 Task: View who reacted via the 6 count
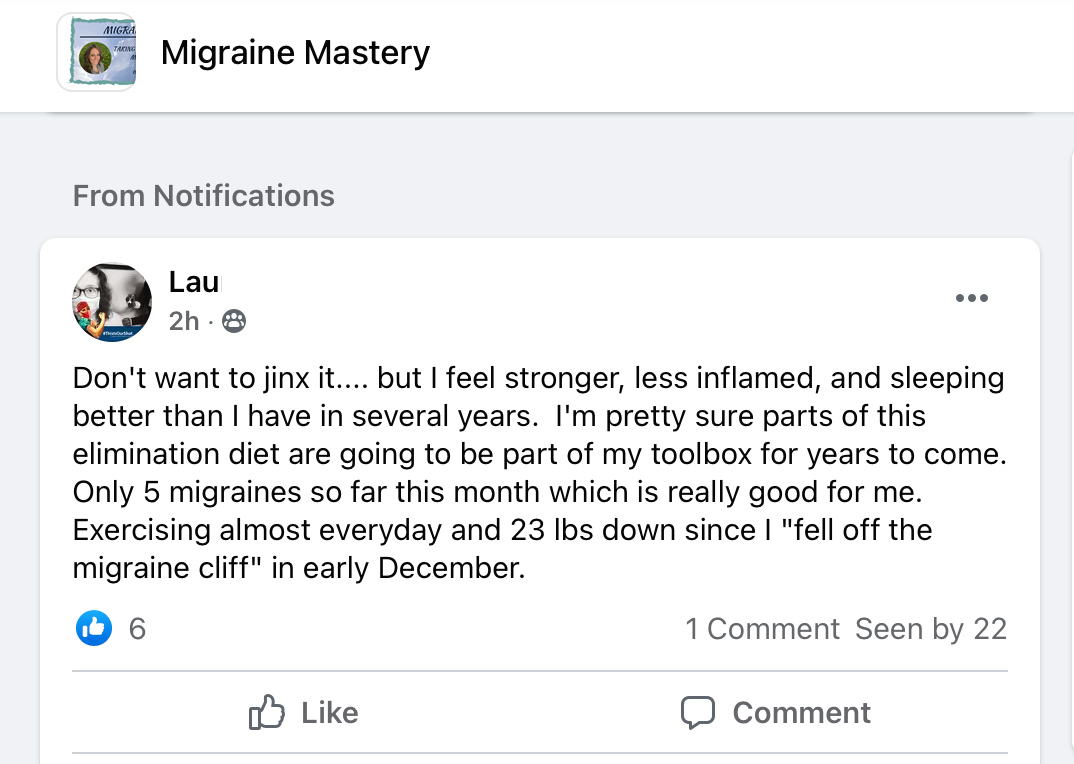pos(138,628)
